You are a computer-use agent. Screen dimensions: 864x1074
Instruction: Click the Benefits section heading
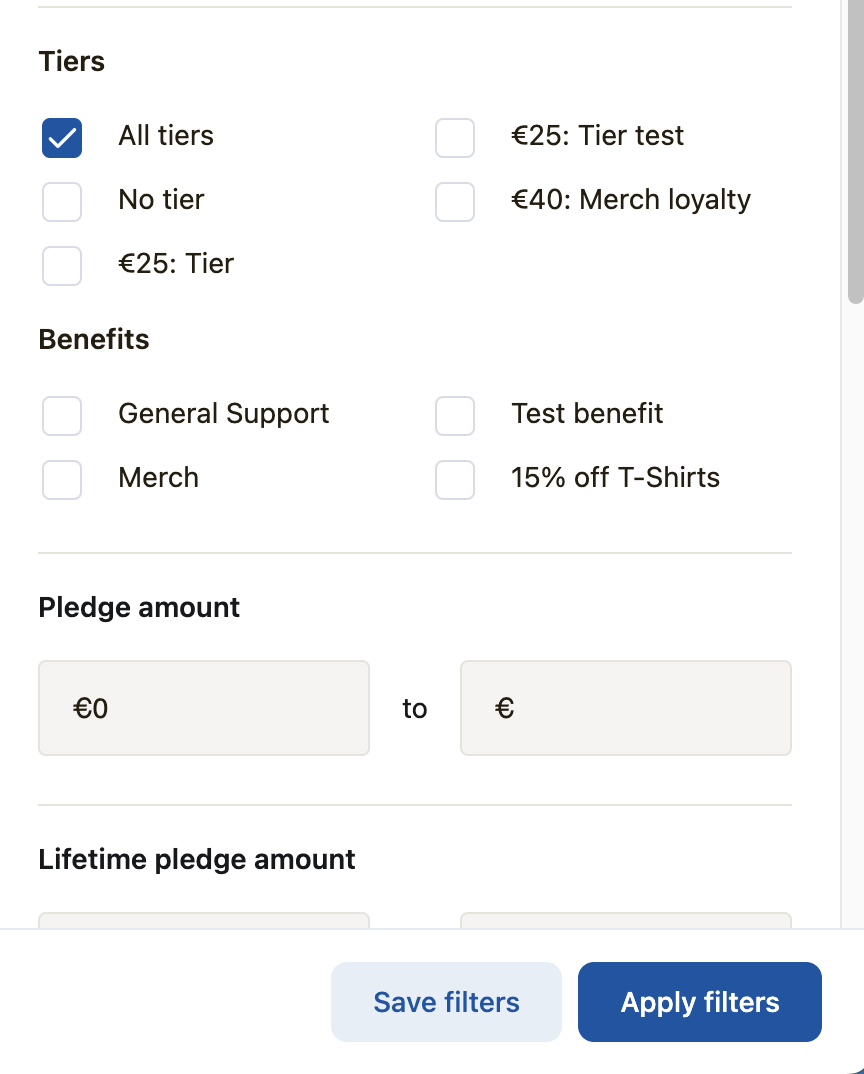point(94,340)
